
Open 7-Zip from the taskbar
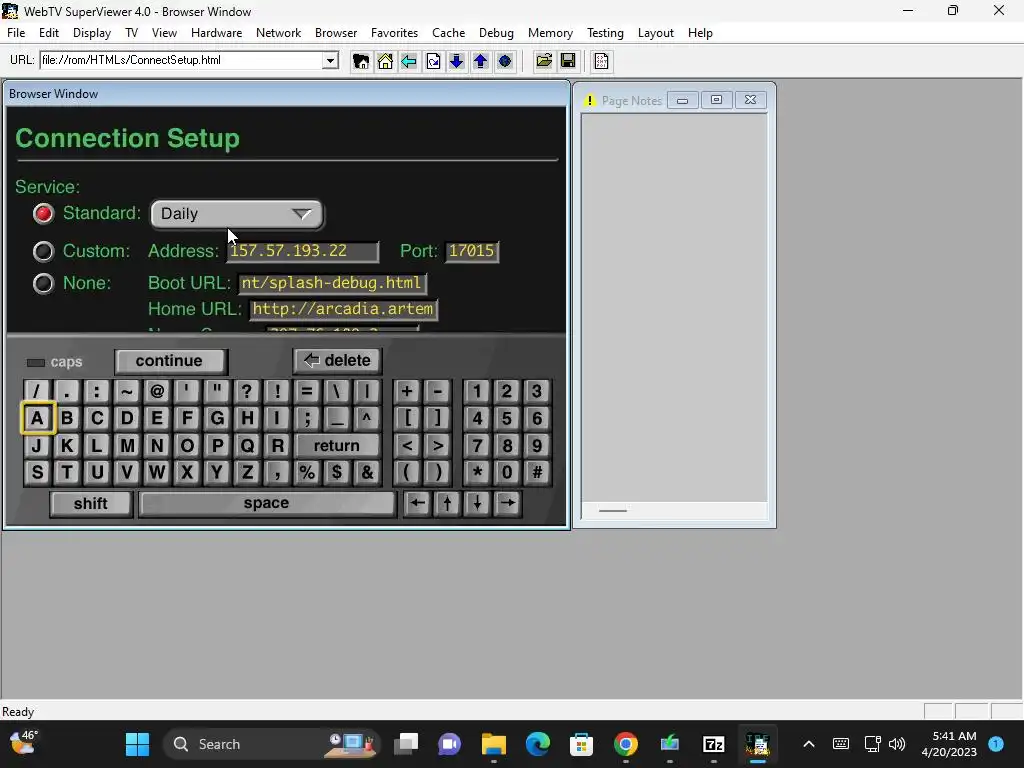point(713,744)
